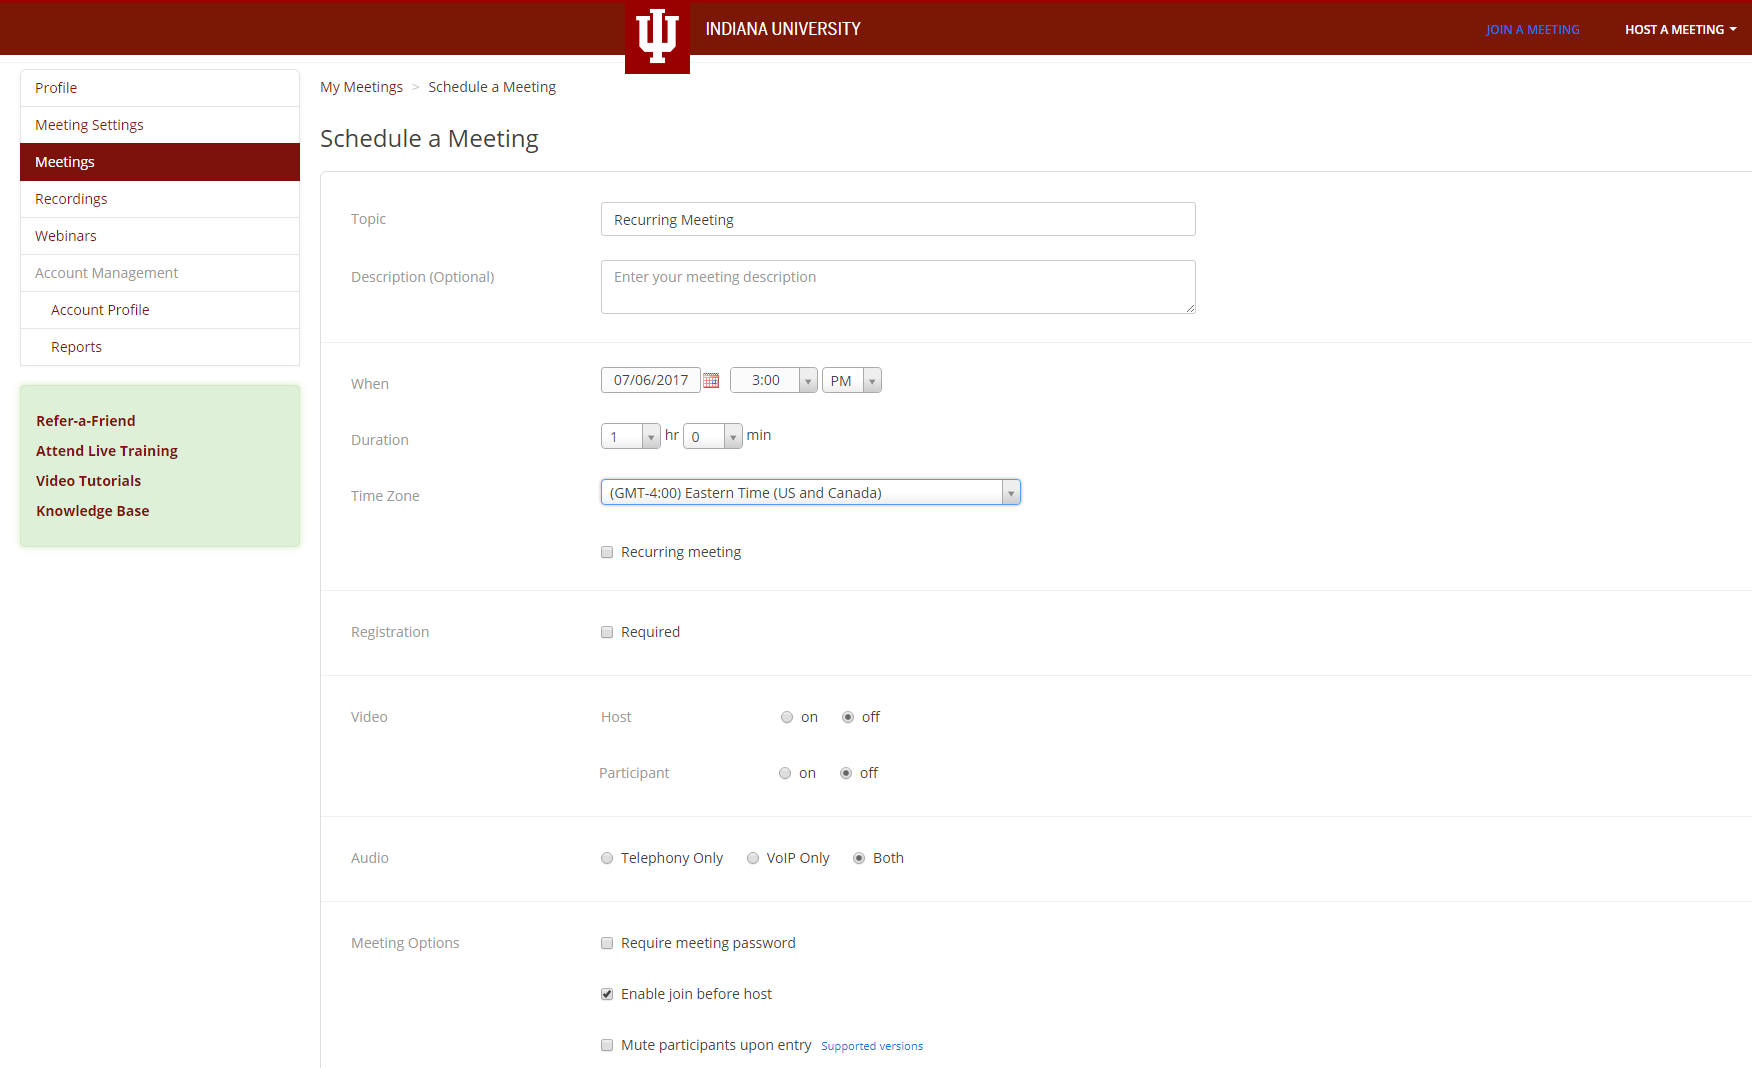Image resolution: width=1752 pixels, height=1068 pixels.
Task: Choose VoIP Only audio option
Action: [x=753, y=858]
